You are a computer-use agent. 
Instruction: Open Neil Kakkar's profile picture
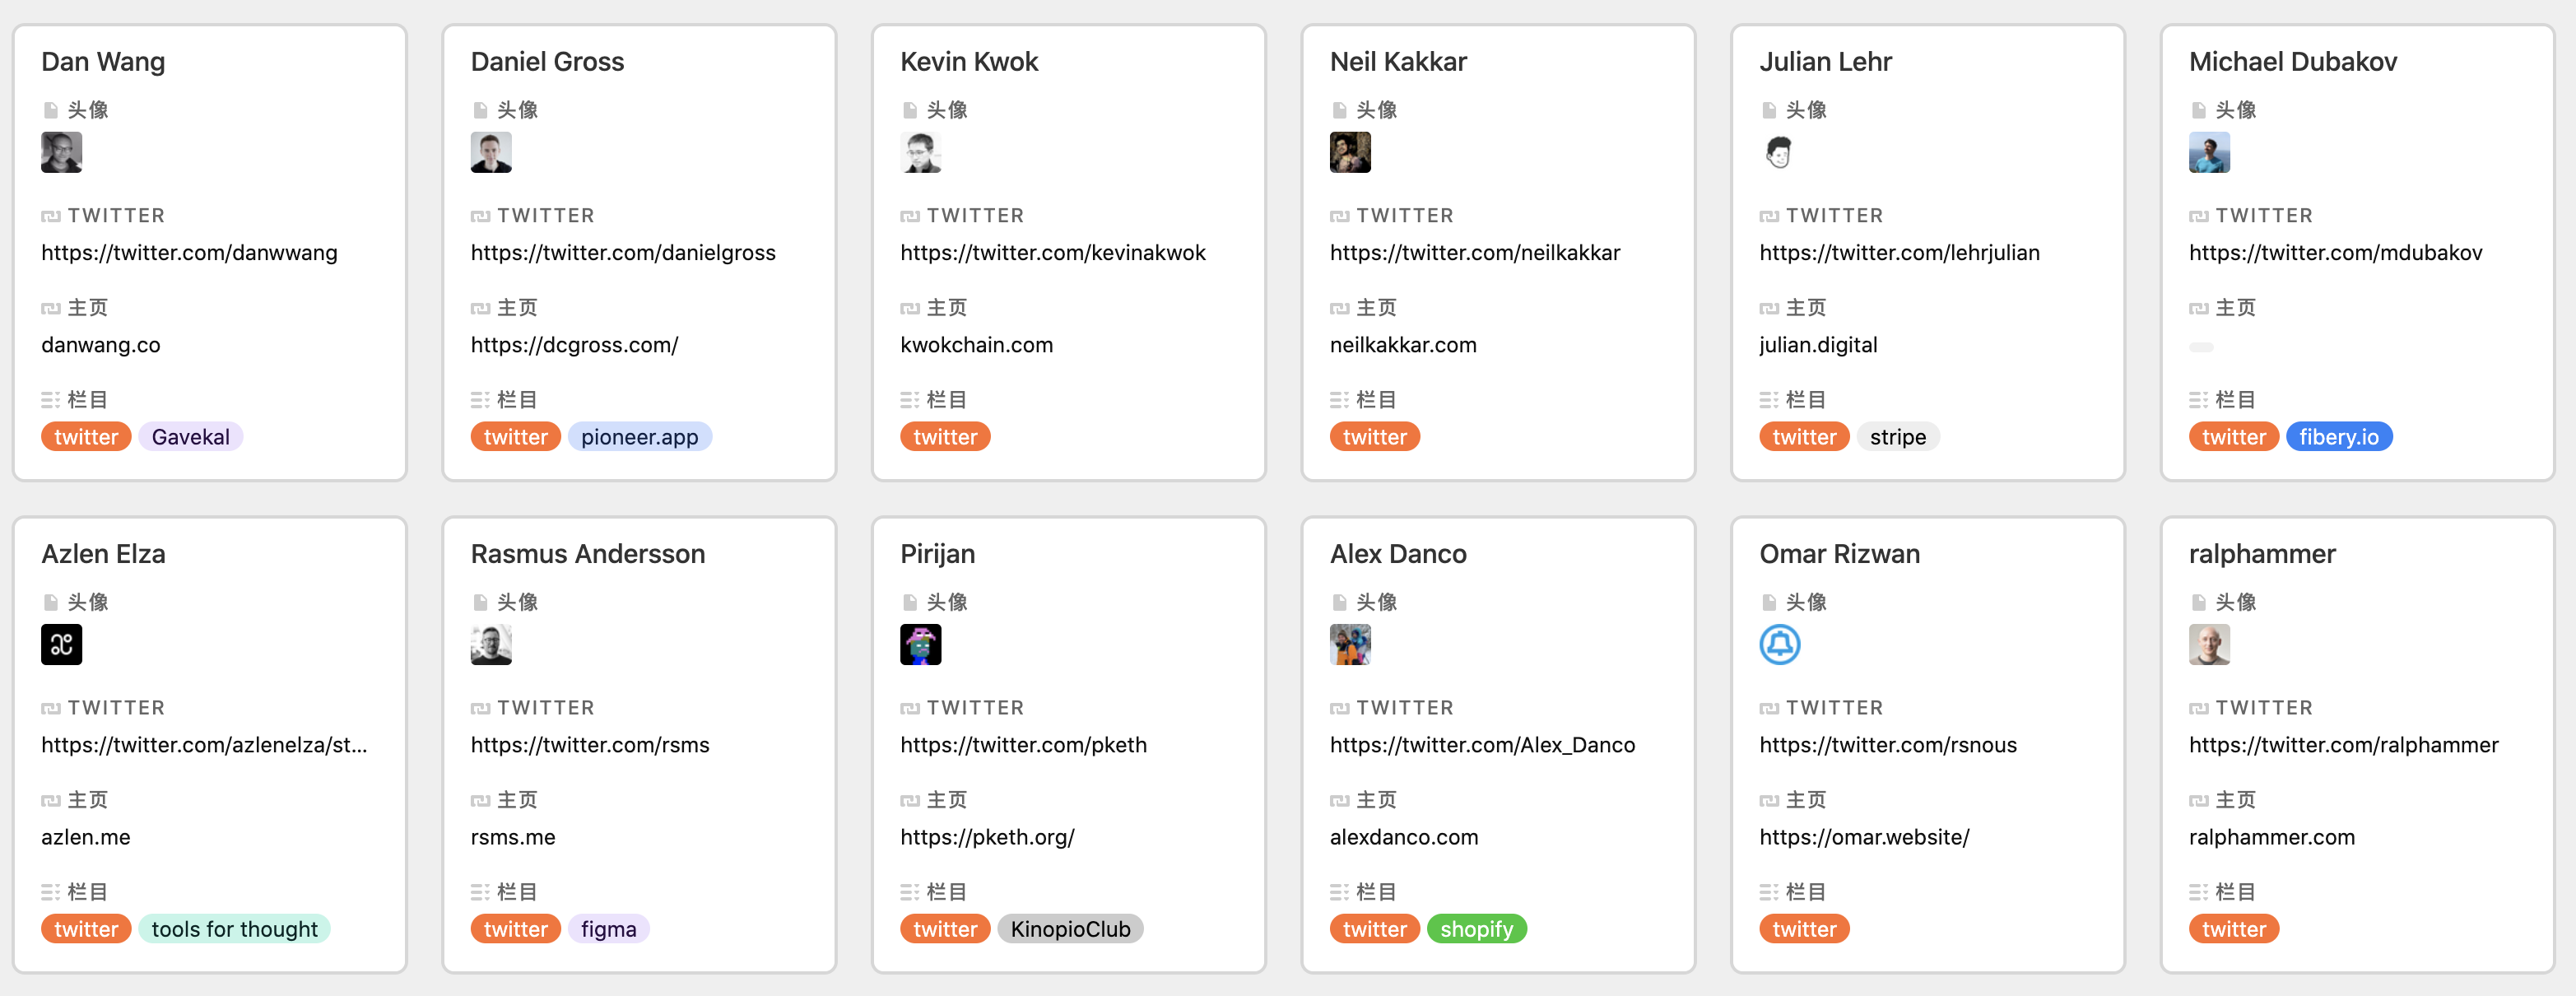1350,153
